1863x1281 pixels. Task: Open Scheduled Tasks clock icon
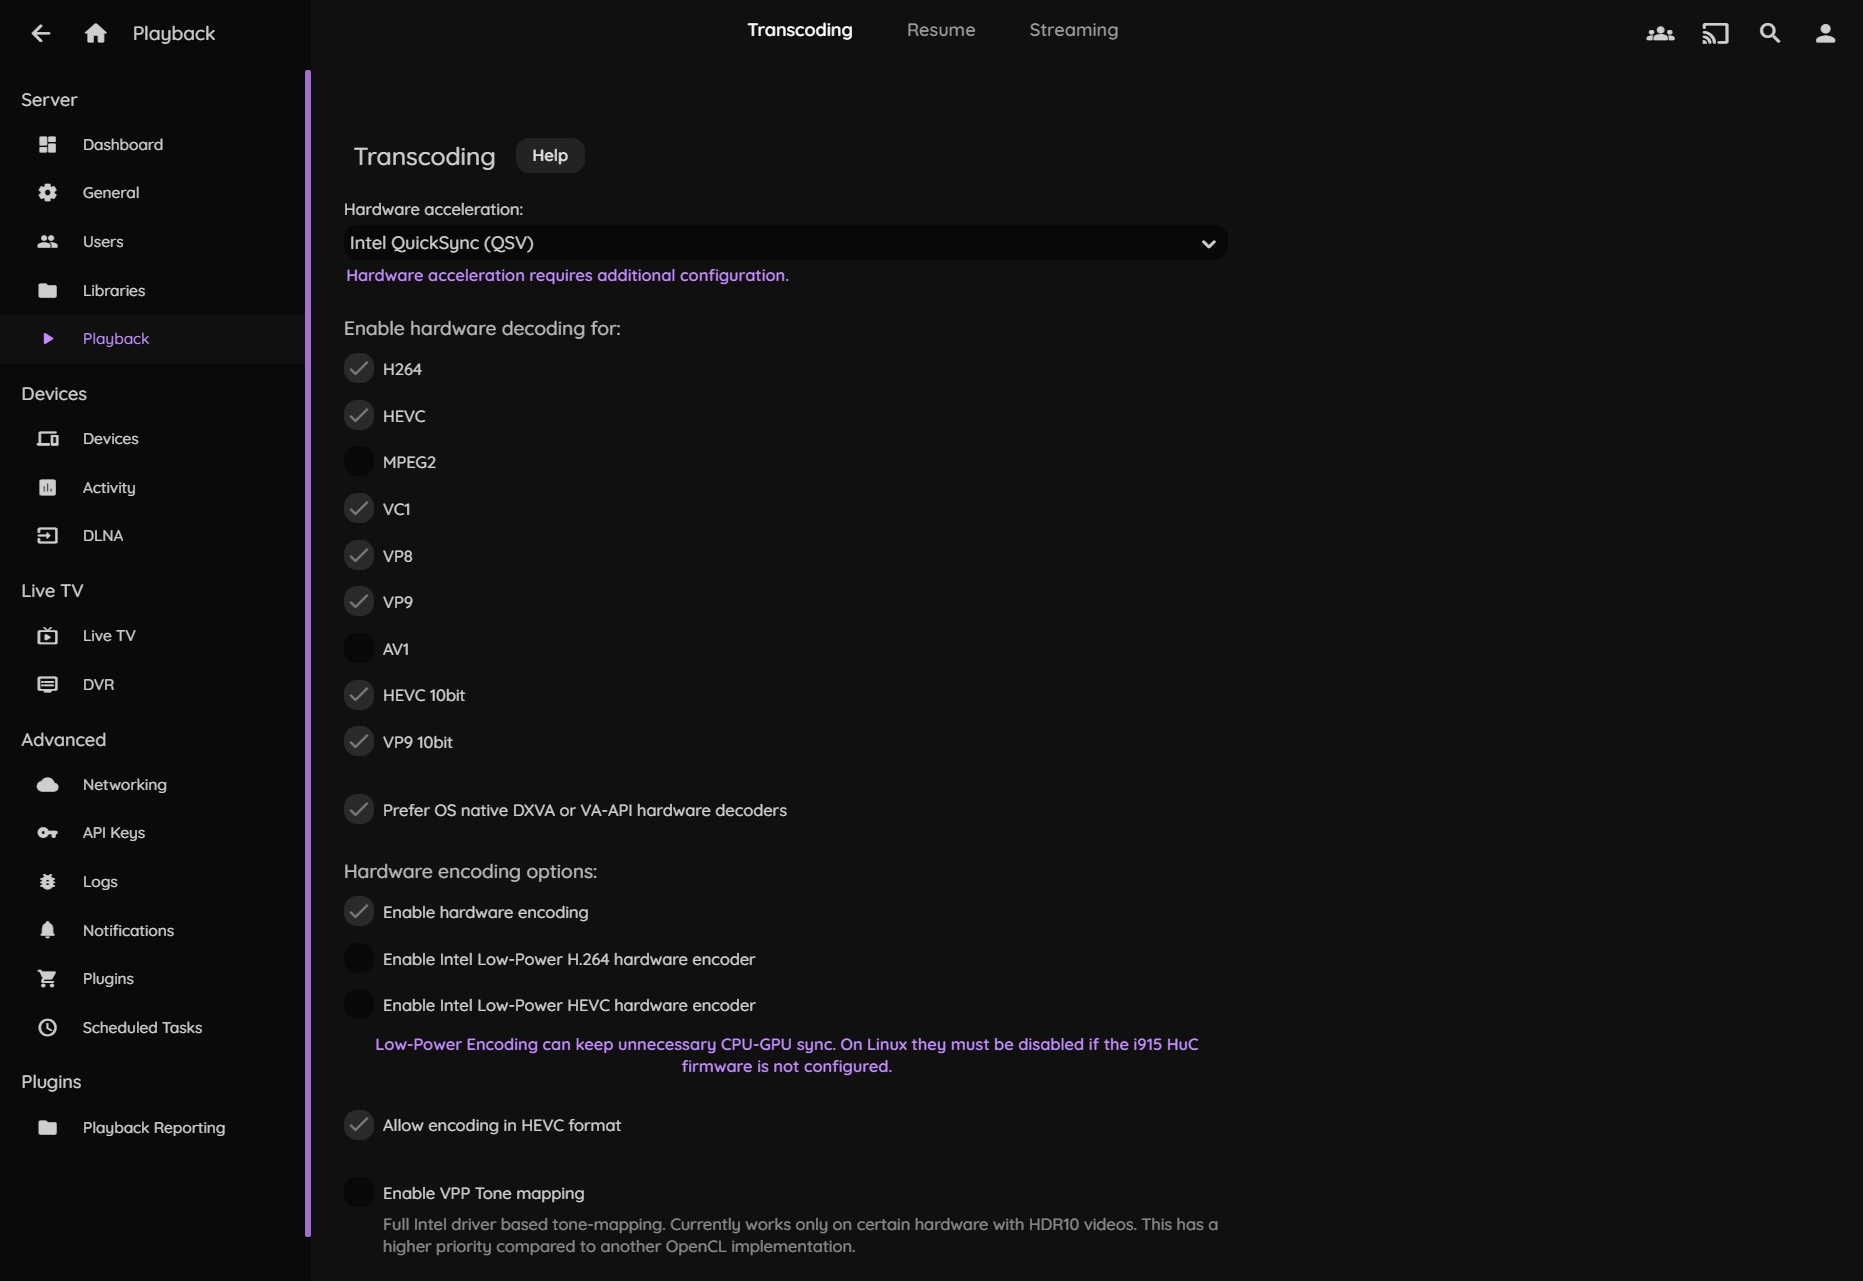pos(47,1027)
